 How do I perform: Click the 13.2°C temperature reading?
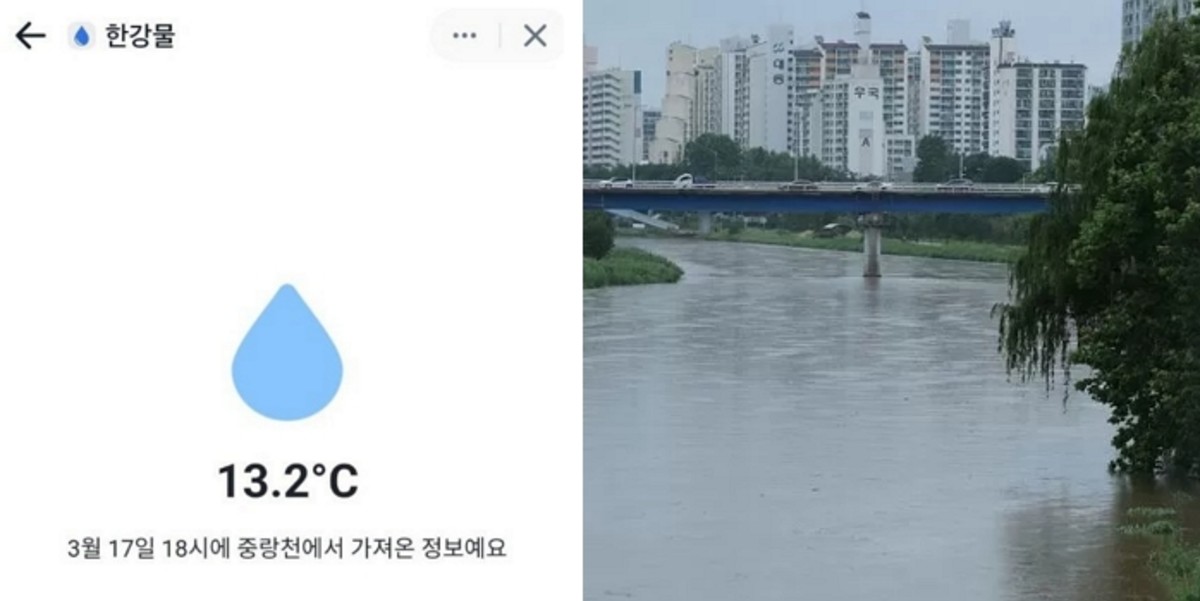pos(287,481)
